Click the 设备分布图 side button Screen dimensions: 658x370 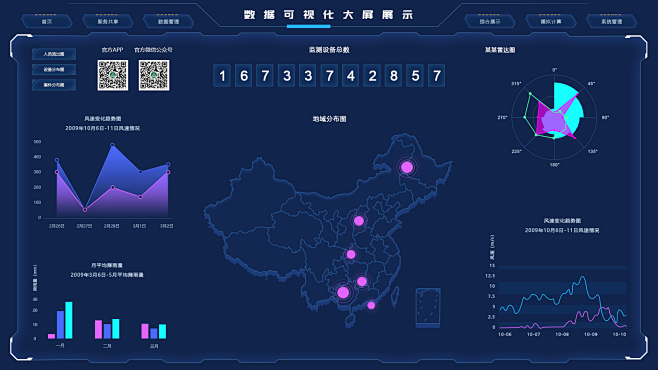[54, 70]
